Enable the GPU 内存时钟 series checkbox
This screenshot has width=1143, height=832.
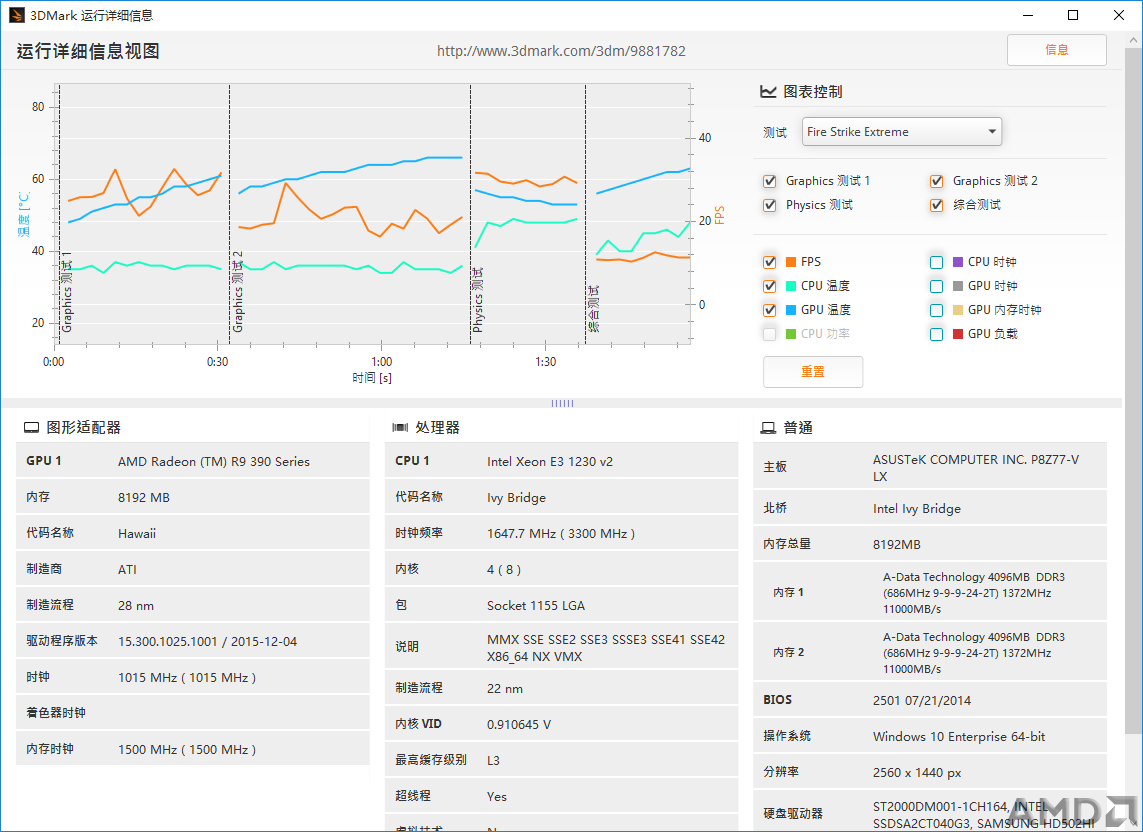click(x=937, y=310)
